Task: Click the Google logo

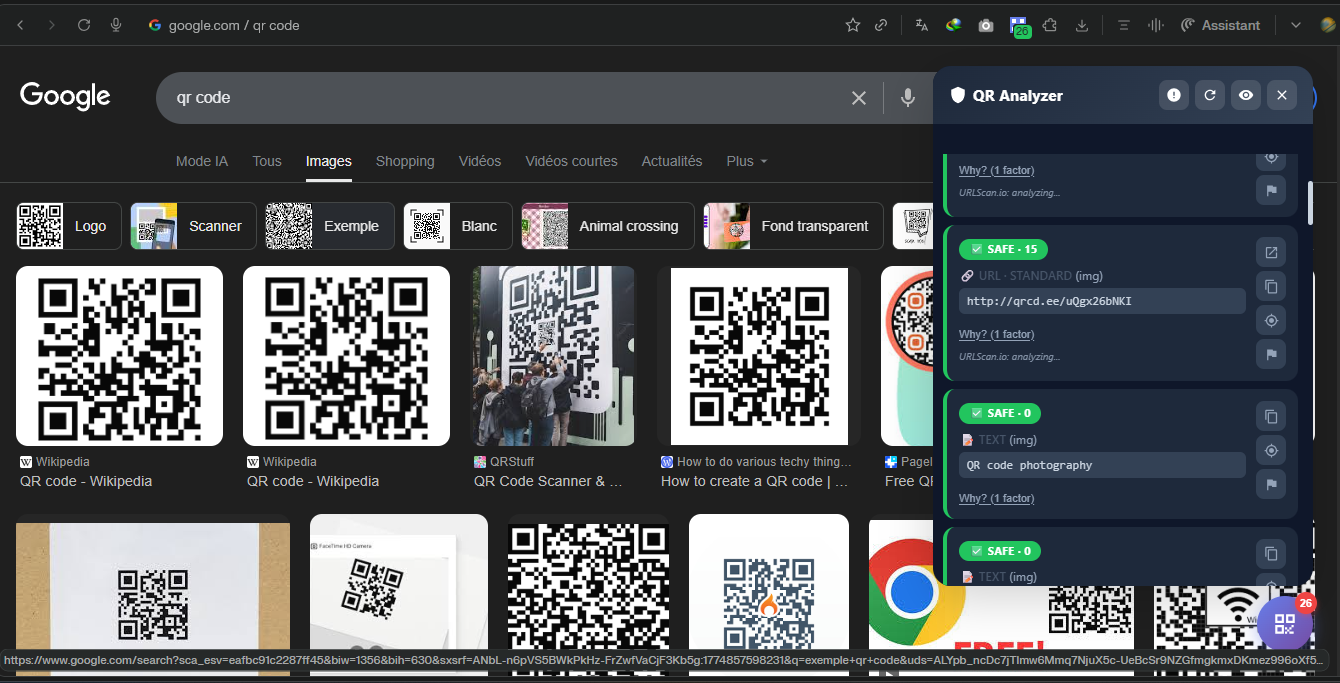Action: click(x=65, y=96)
